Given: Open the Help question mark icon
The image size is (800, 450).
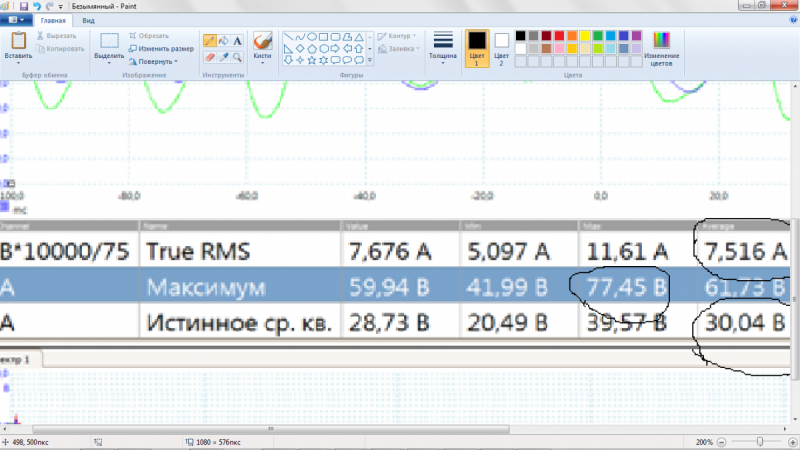Looking at the screenshot, I should coord(791,20).
